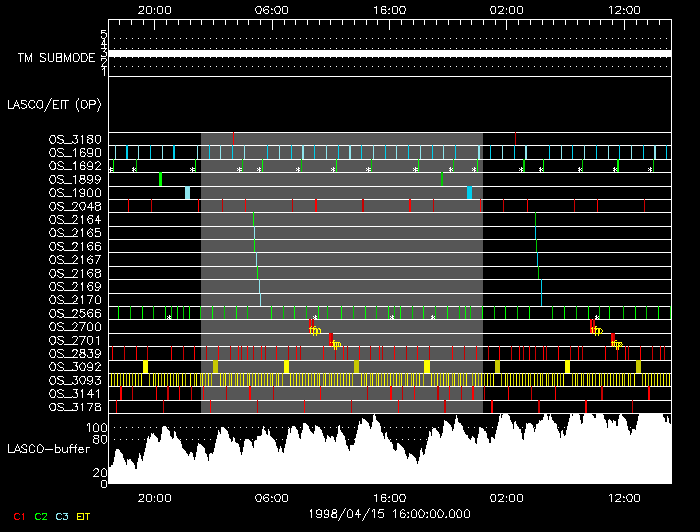The image size is (700, 532).
Task: Click the OS_1900 row label
Action: pyautogui.click(x=75, y=193)
